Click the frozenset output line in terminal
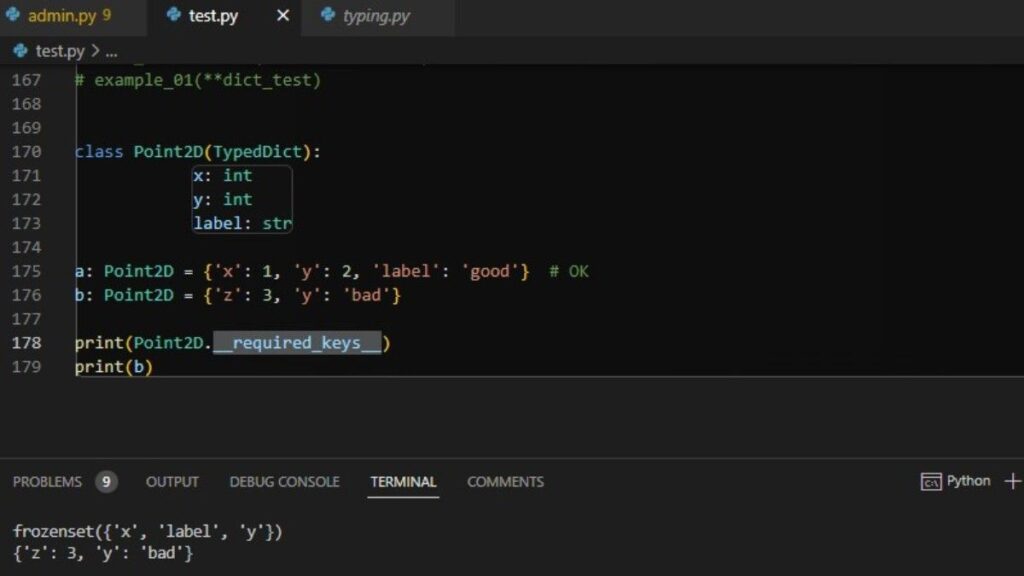Viewport: 1024px width, 576px height. 148,532
